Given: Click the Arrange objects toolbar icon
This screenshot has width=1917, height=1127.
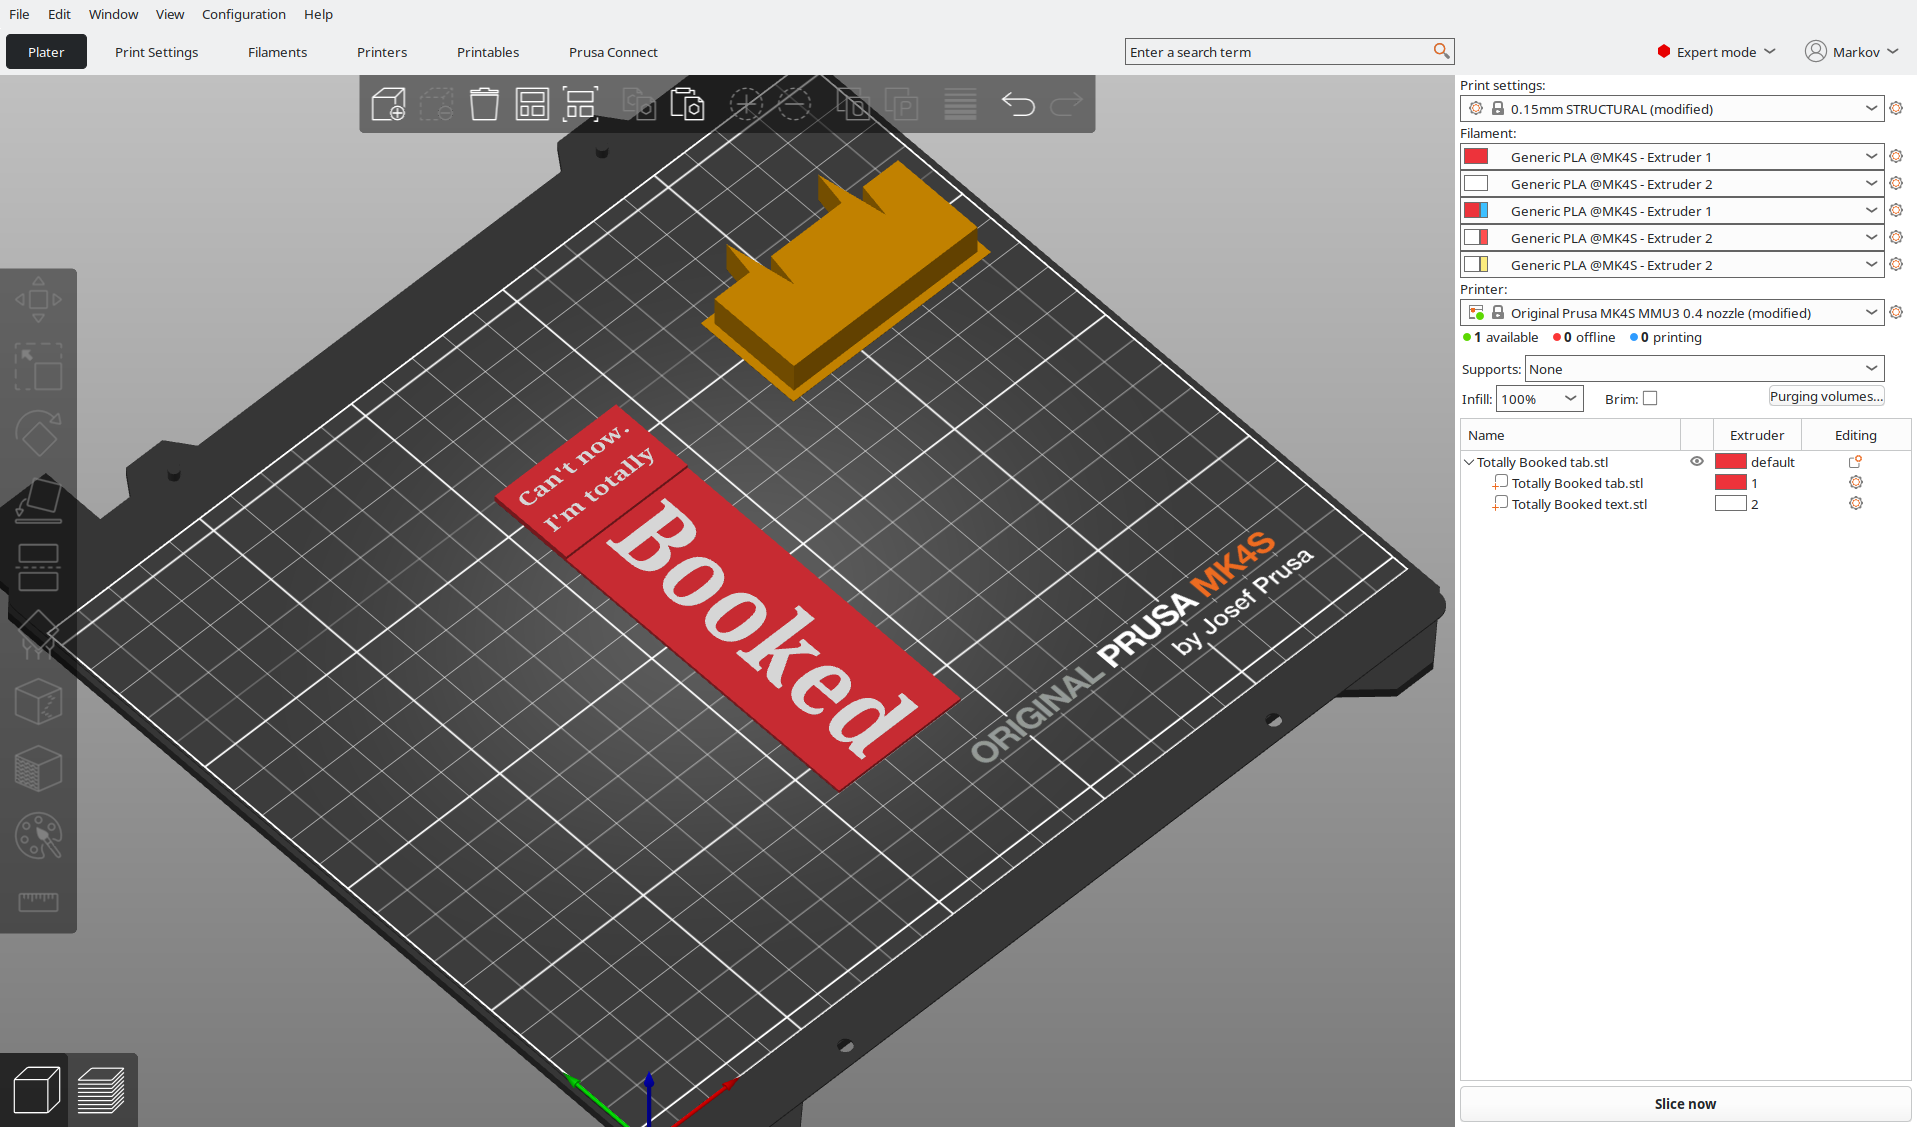Looking at the screenshot, I should click(x=532, y=104).
